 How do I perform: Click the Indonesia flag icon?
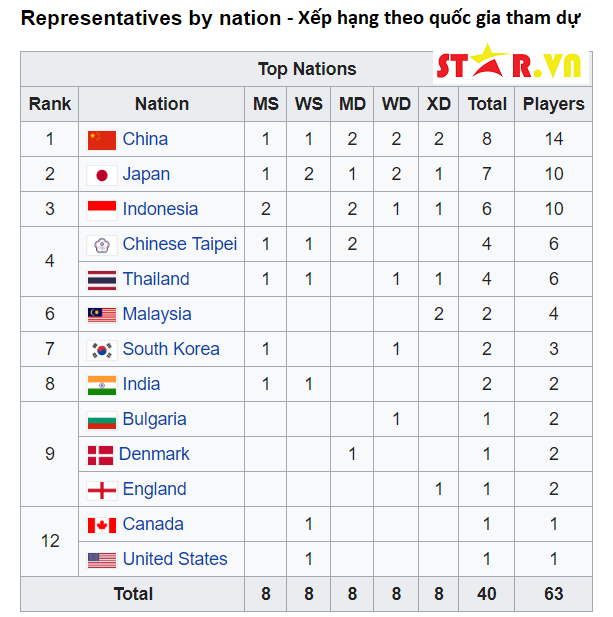tap(101, 210)
